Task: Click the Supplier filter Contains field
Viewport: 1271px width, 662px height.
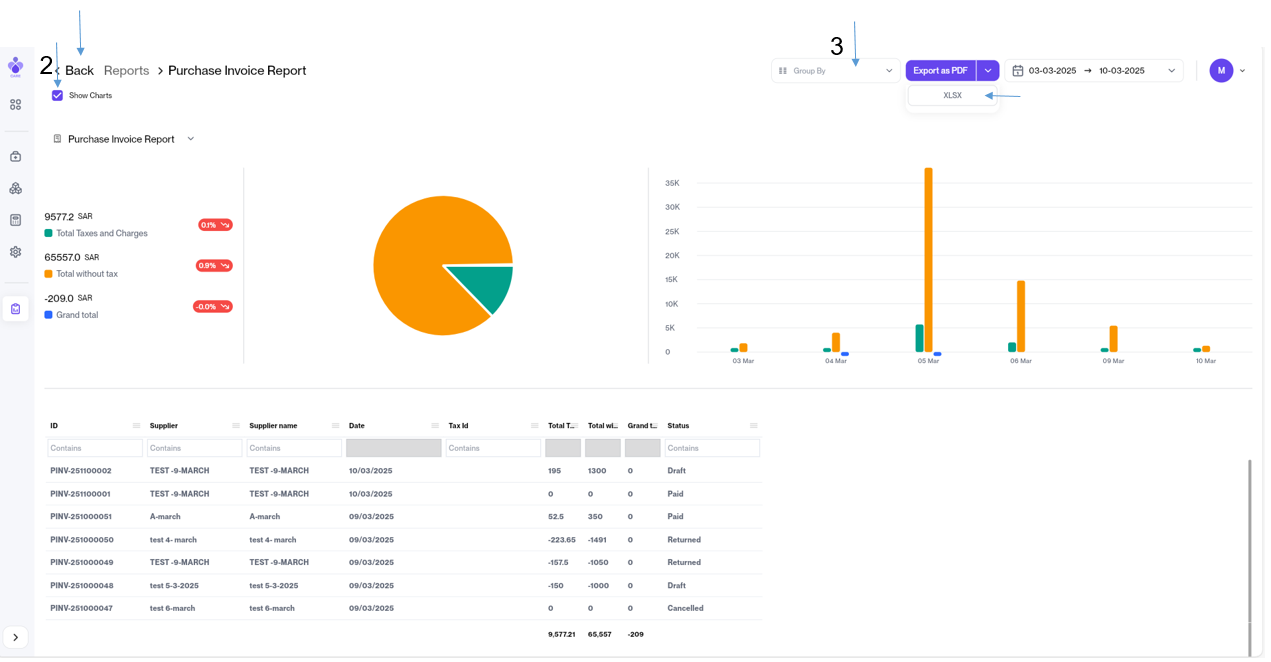Action: [194, 448]
